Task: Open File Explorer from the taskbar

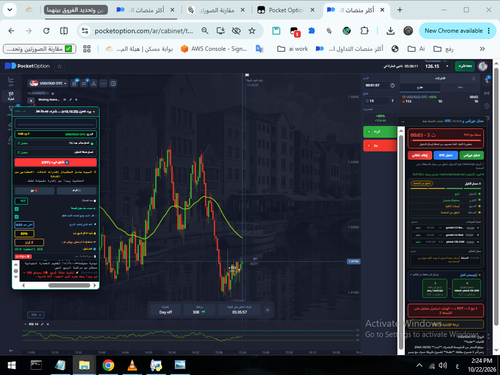Action: point(84,365)
